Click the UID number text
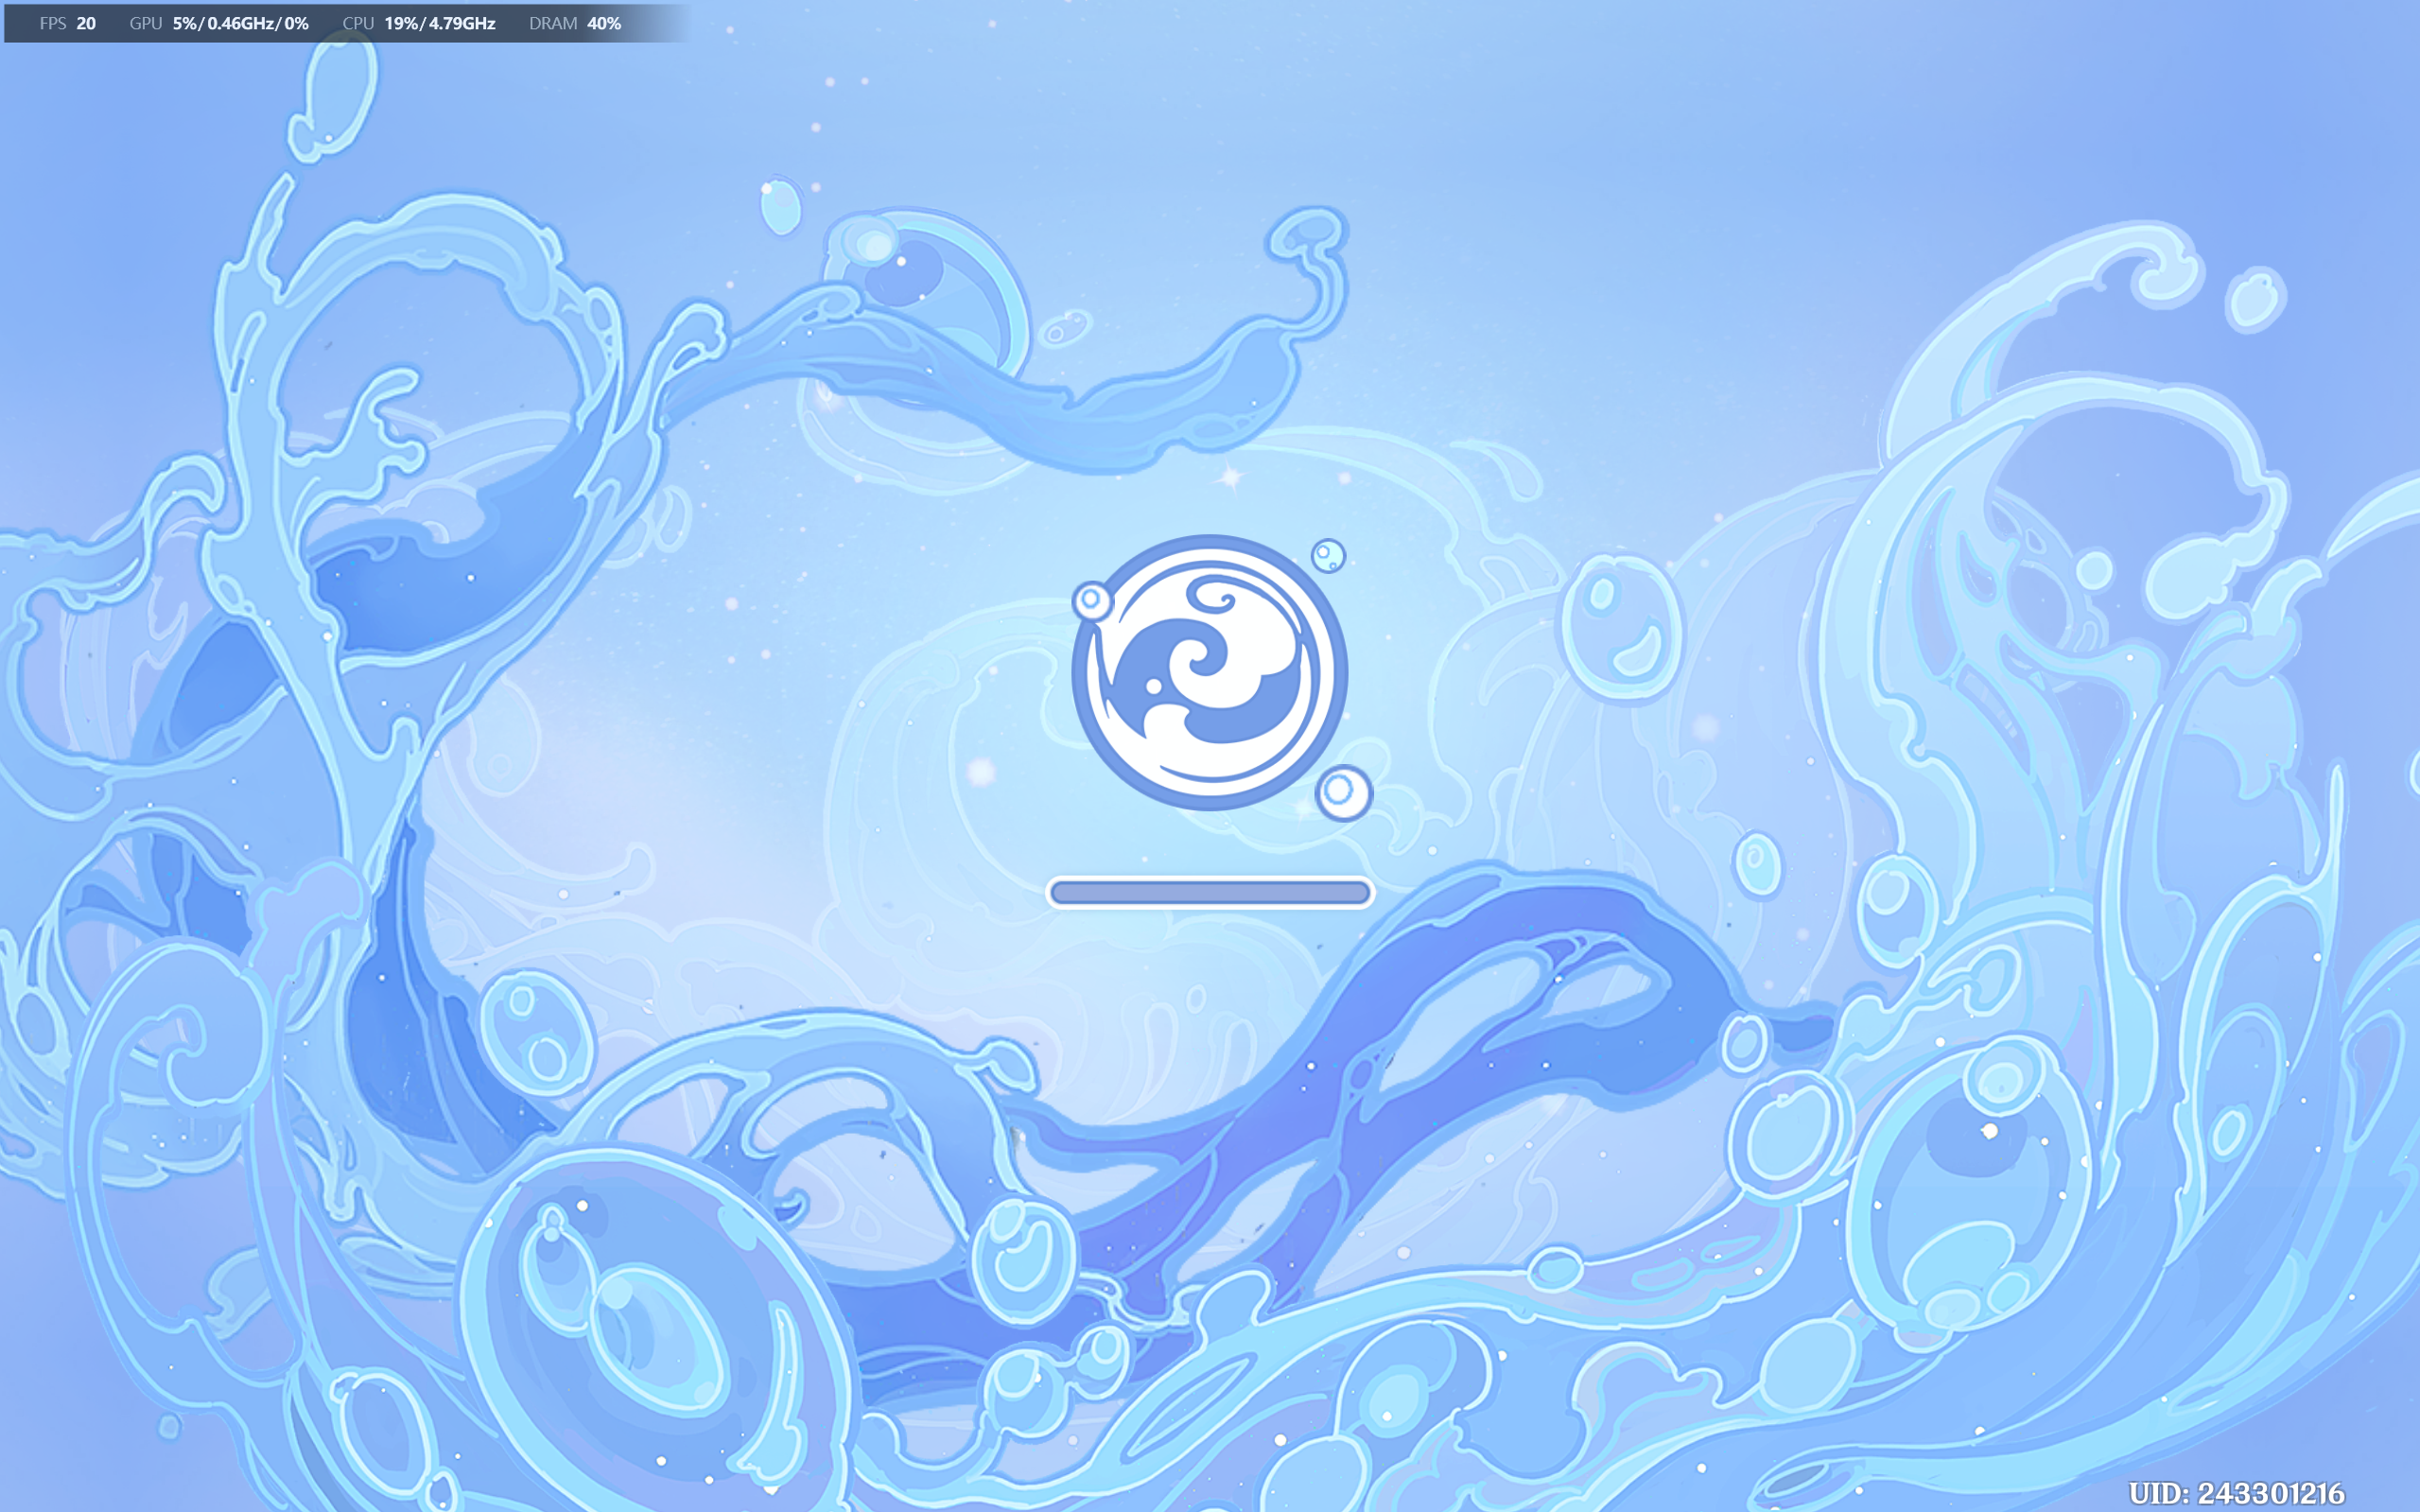 pos(2236,1493)
